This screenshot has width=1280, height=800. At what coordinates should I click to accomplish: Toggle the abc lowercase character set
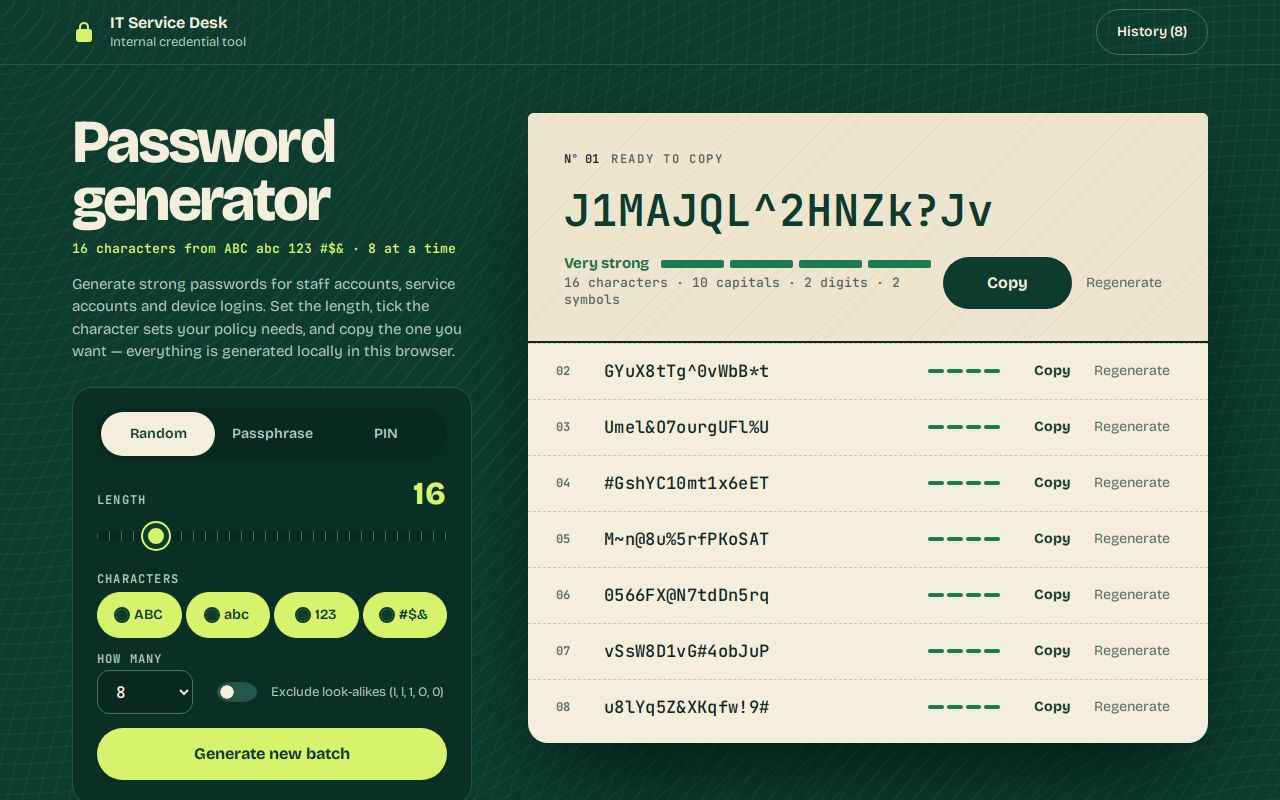click(228, 615)
